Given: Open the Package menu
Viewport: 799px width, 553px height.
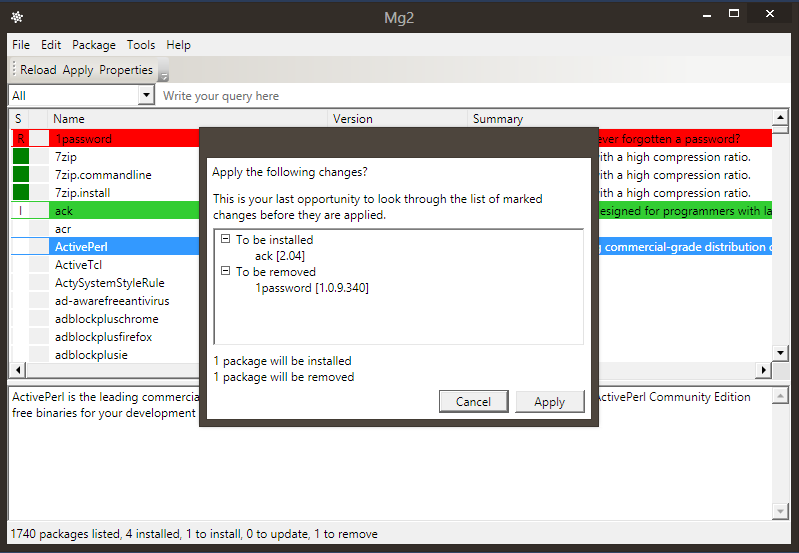Looking at the screenshot, I should [x=94, y=45].
